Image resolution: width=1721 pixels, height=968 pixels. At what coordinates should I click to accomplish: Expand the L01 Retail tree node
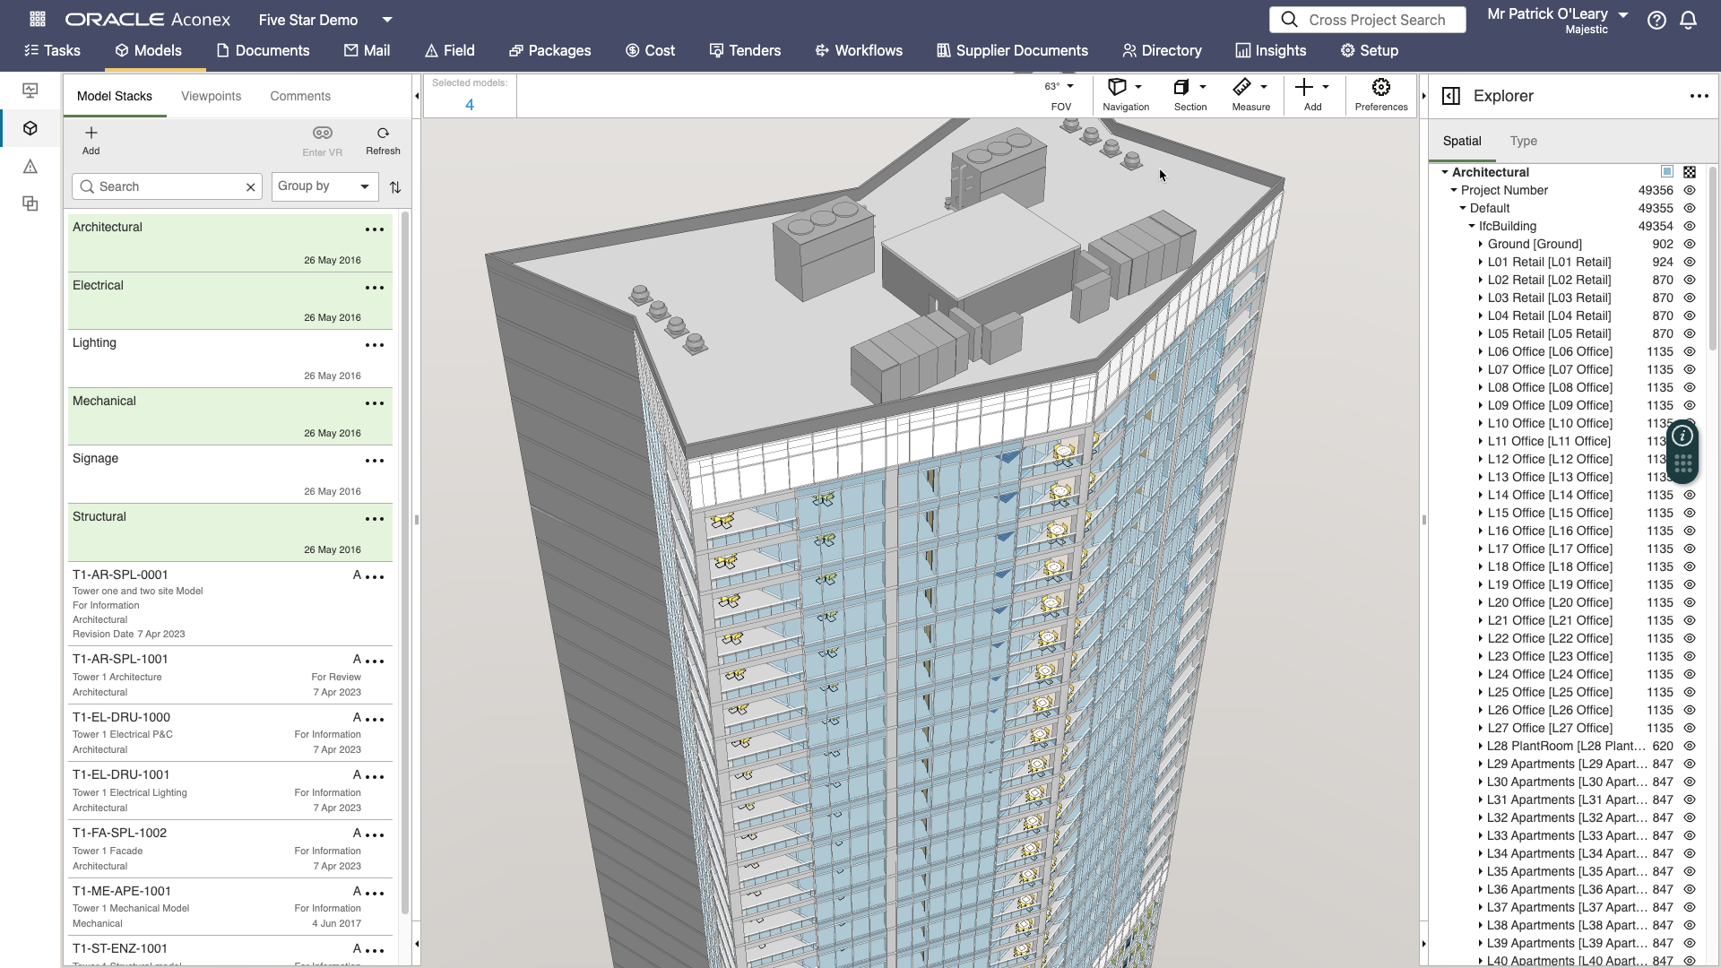tap(1481, 262)
